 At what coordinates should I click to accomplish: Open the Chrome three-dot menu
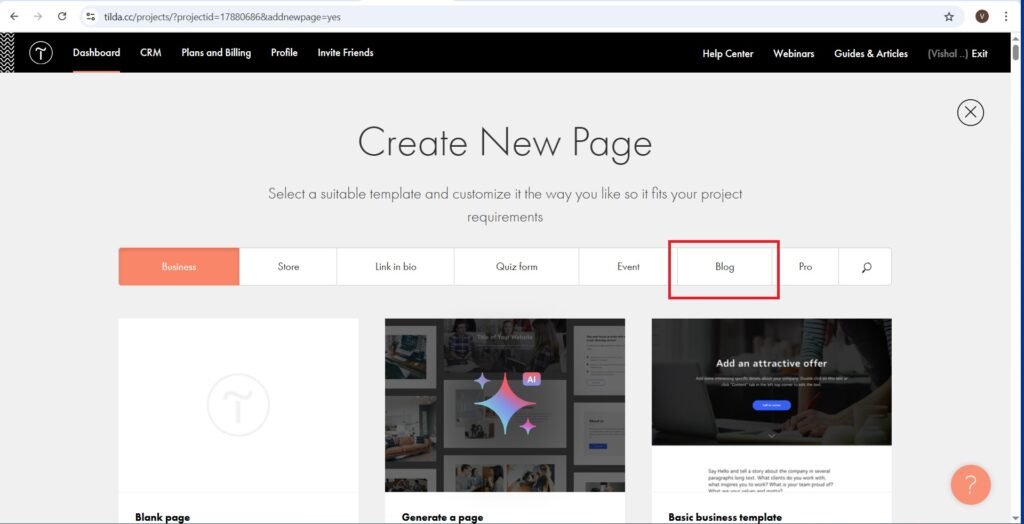(x=1006, y=16)
